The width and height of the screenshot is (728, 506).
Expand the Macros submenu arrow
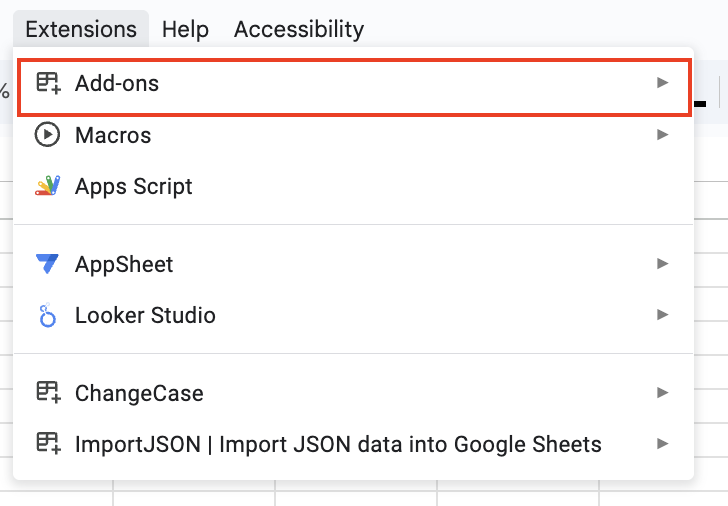pos(662,135)
